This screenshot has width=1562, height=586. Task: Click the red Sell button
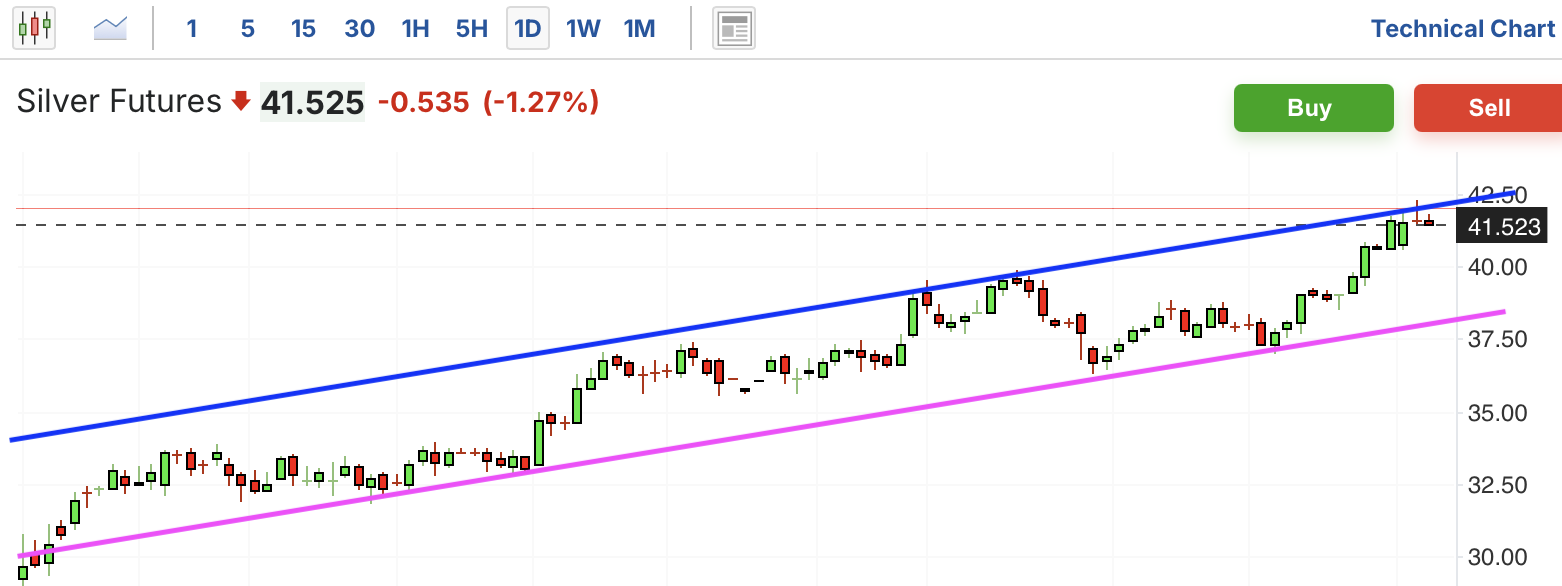point(1488,108)
